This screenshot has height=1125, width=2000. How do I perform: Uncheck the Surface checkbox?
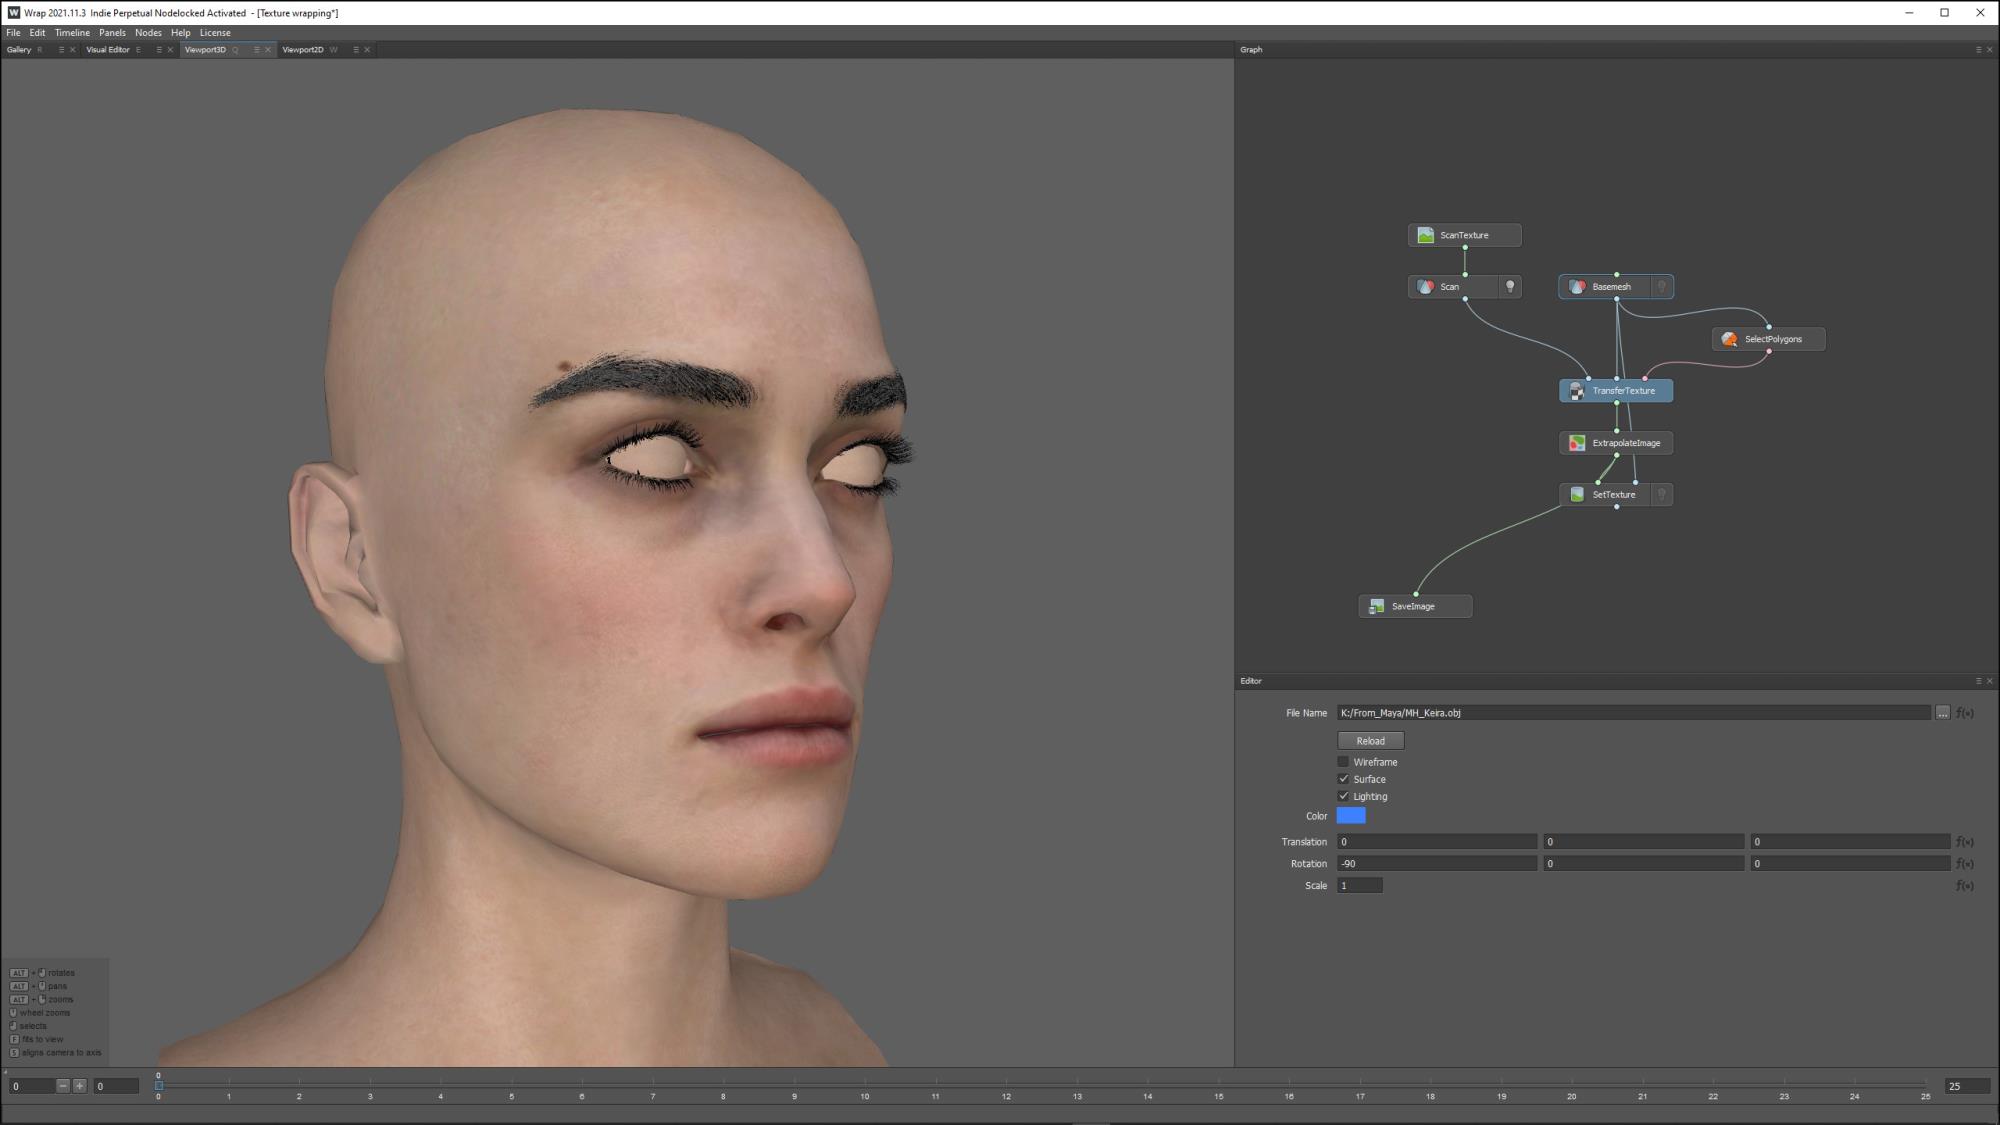pyautogui.click(x=1343, y=779)
